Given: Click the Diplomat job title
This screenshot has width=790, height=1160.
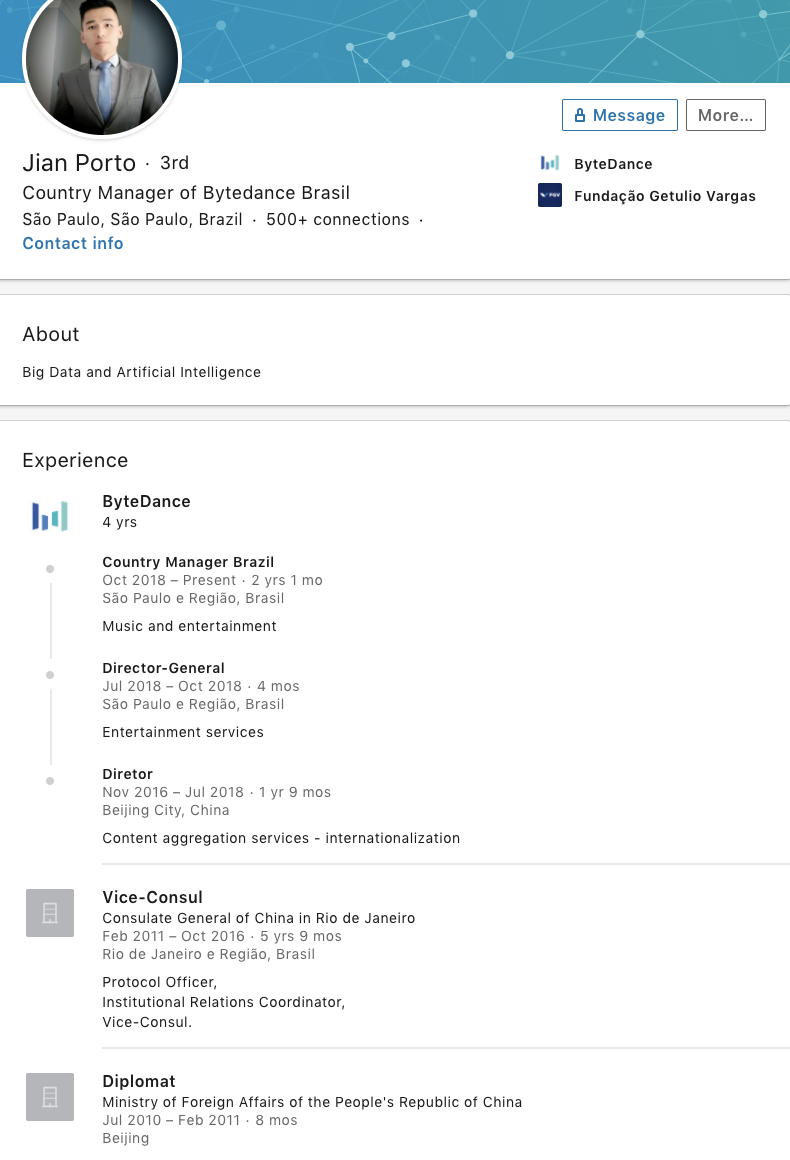Looking at the screenshot, I should [x=139, y=1081].
